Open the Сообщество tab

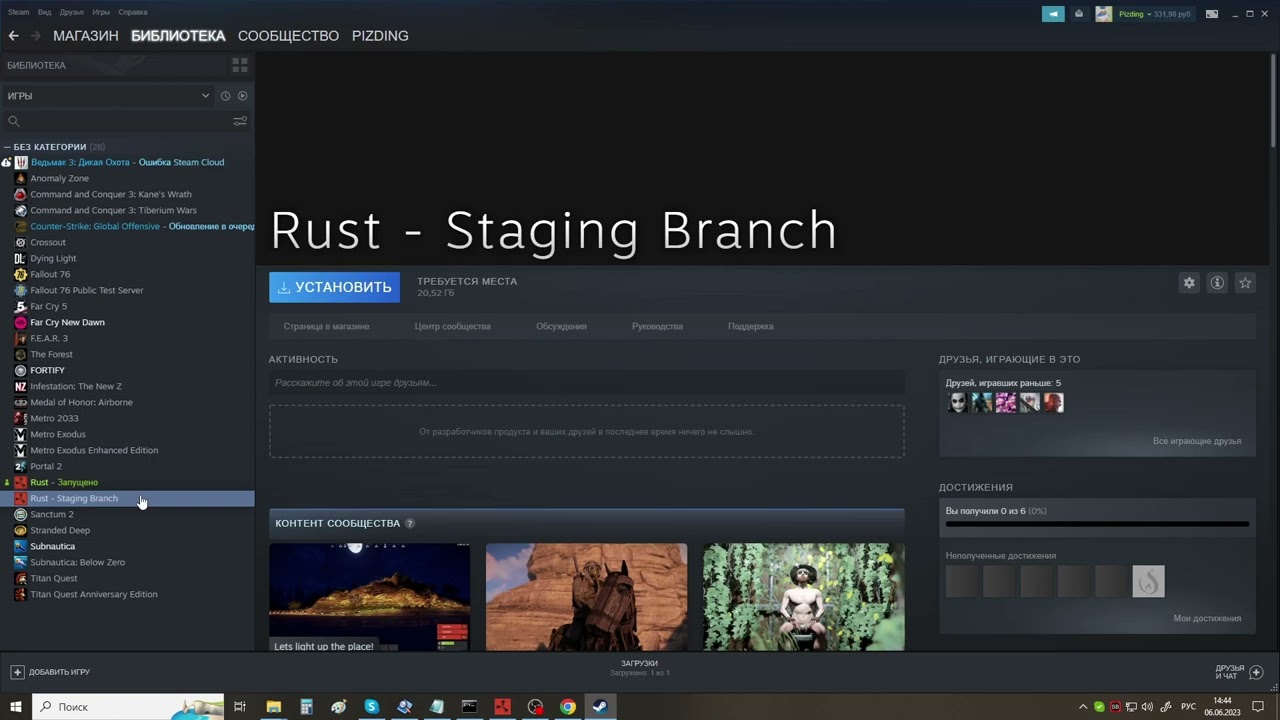tap(288, 36)
